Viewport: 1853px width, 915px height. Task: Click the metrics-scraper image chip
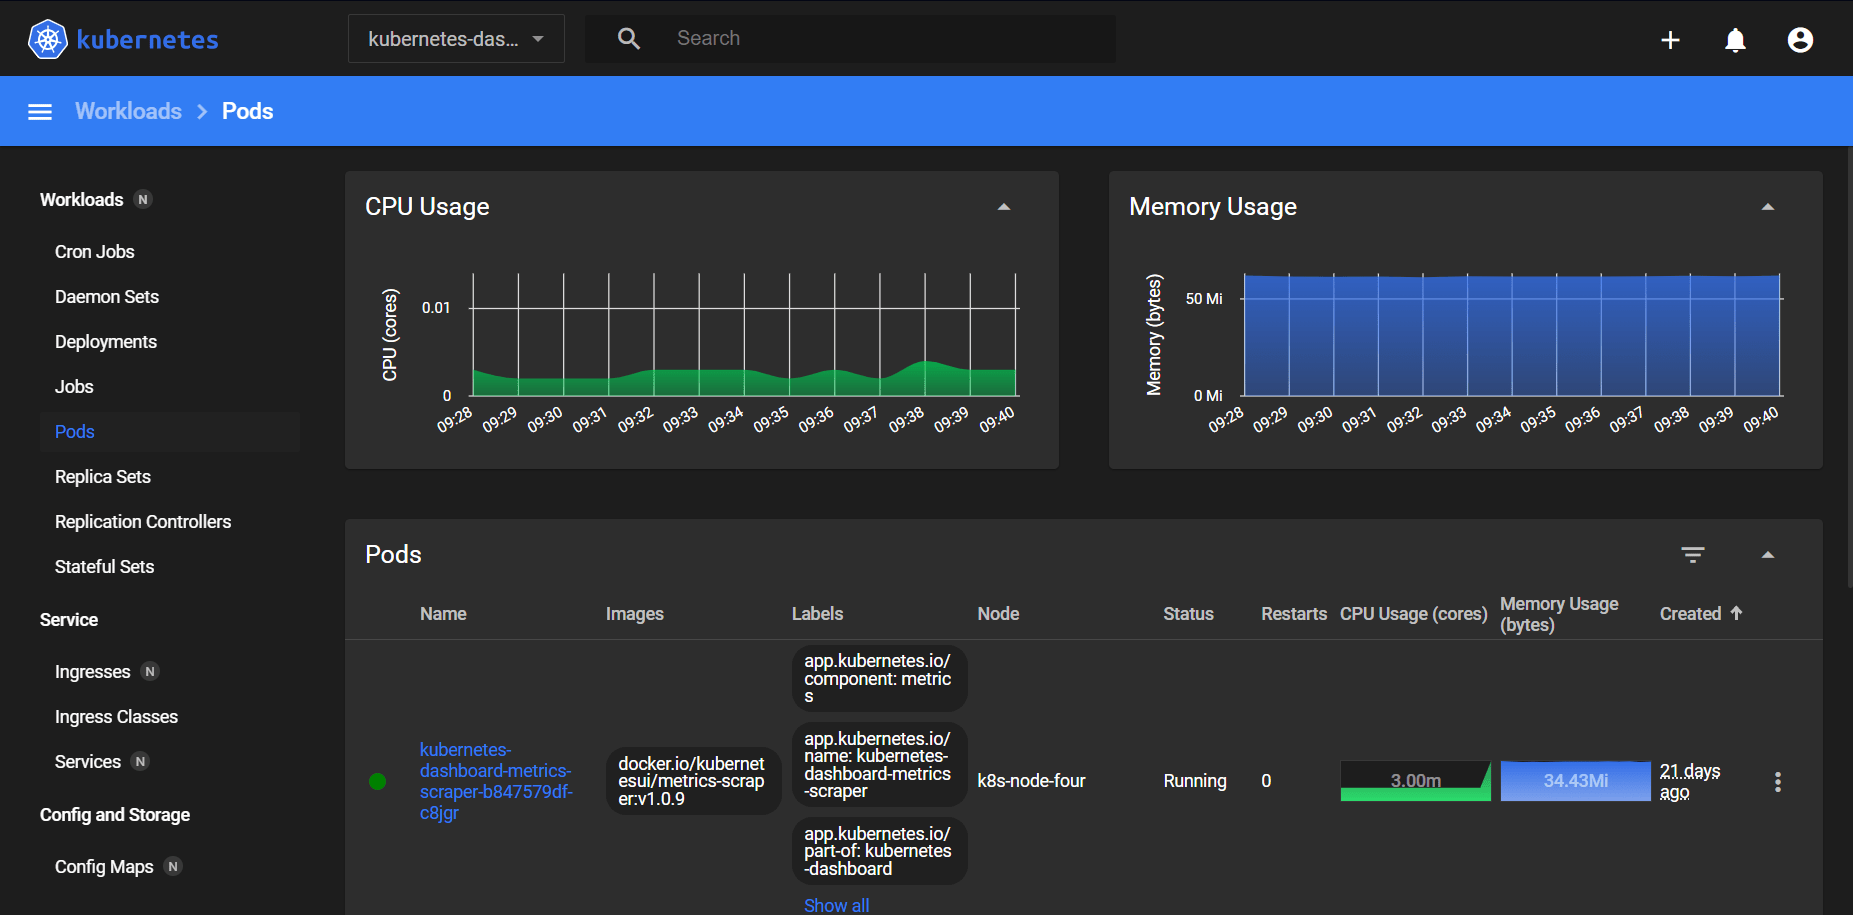(x=692, y=781)
